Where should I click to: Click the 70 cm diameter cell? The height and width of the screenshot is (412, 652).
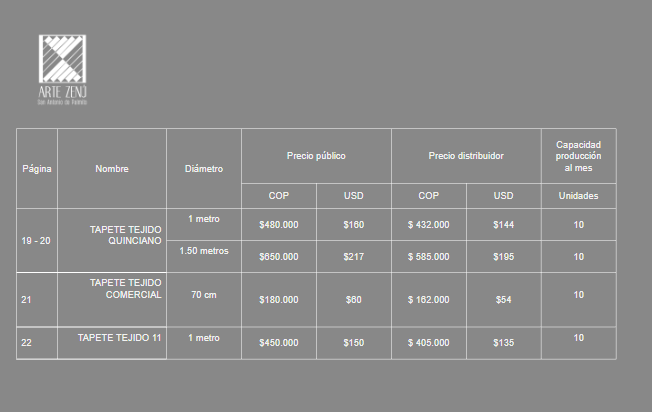tap(204, 300)
